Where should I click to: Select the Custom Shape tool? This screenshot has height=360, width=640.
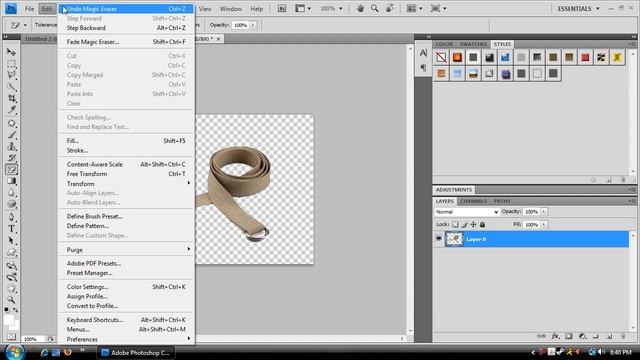click(x=11, y=252)
